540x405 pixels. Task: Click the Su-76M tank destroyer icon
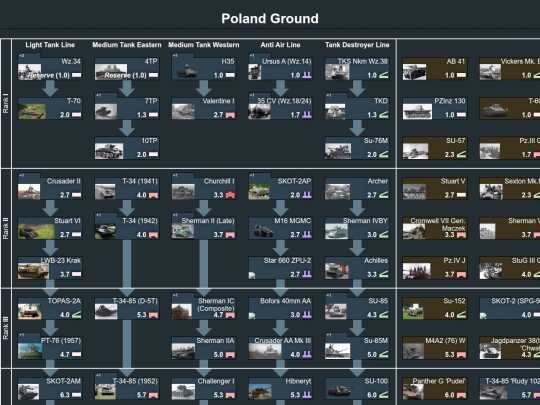click(x=384, y=155)
